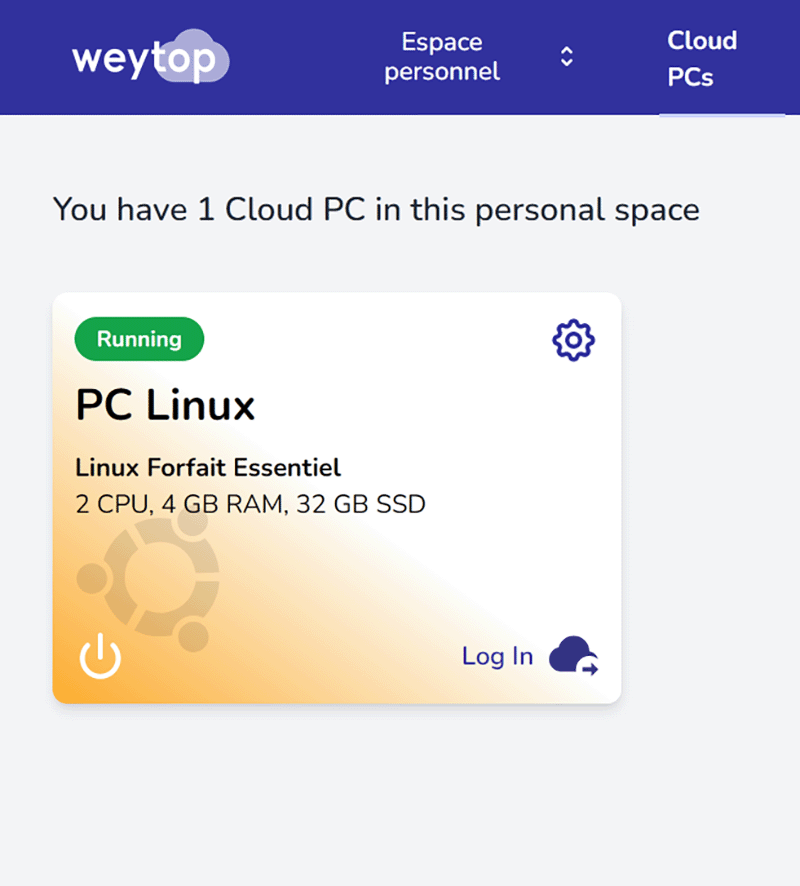Viewport: 800px width, 886px height.
Task: Expand the Espace personnel space selector
Action: [x=442, y=57]
